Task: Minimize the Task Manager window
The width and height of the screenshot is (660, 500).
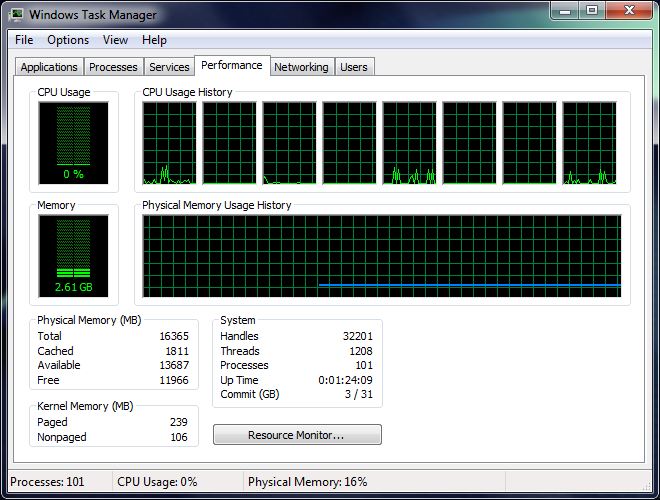Action: pos(564,11)
